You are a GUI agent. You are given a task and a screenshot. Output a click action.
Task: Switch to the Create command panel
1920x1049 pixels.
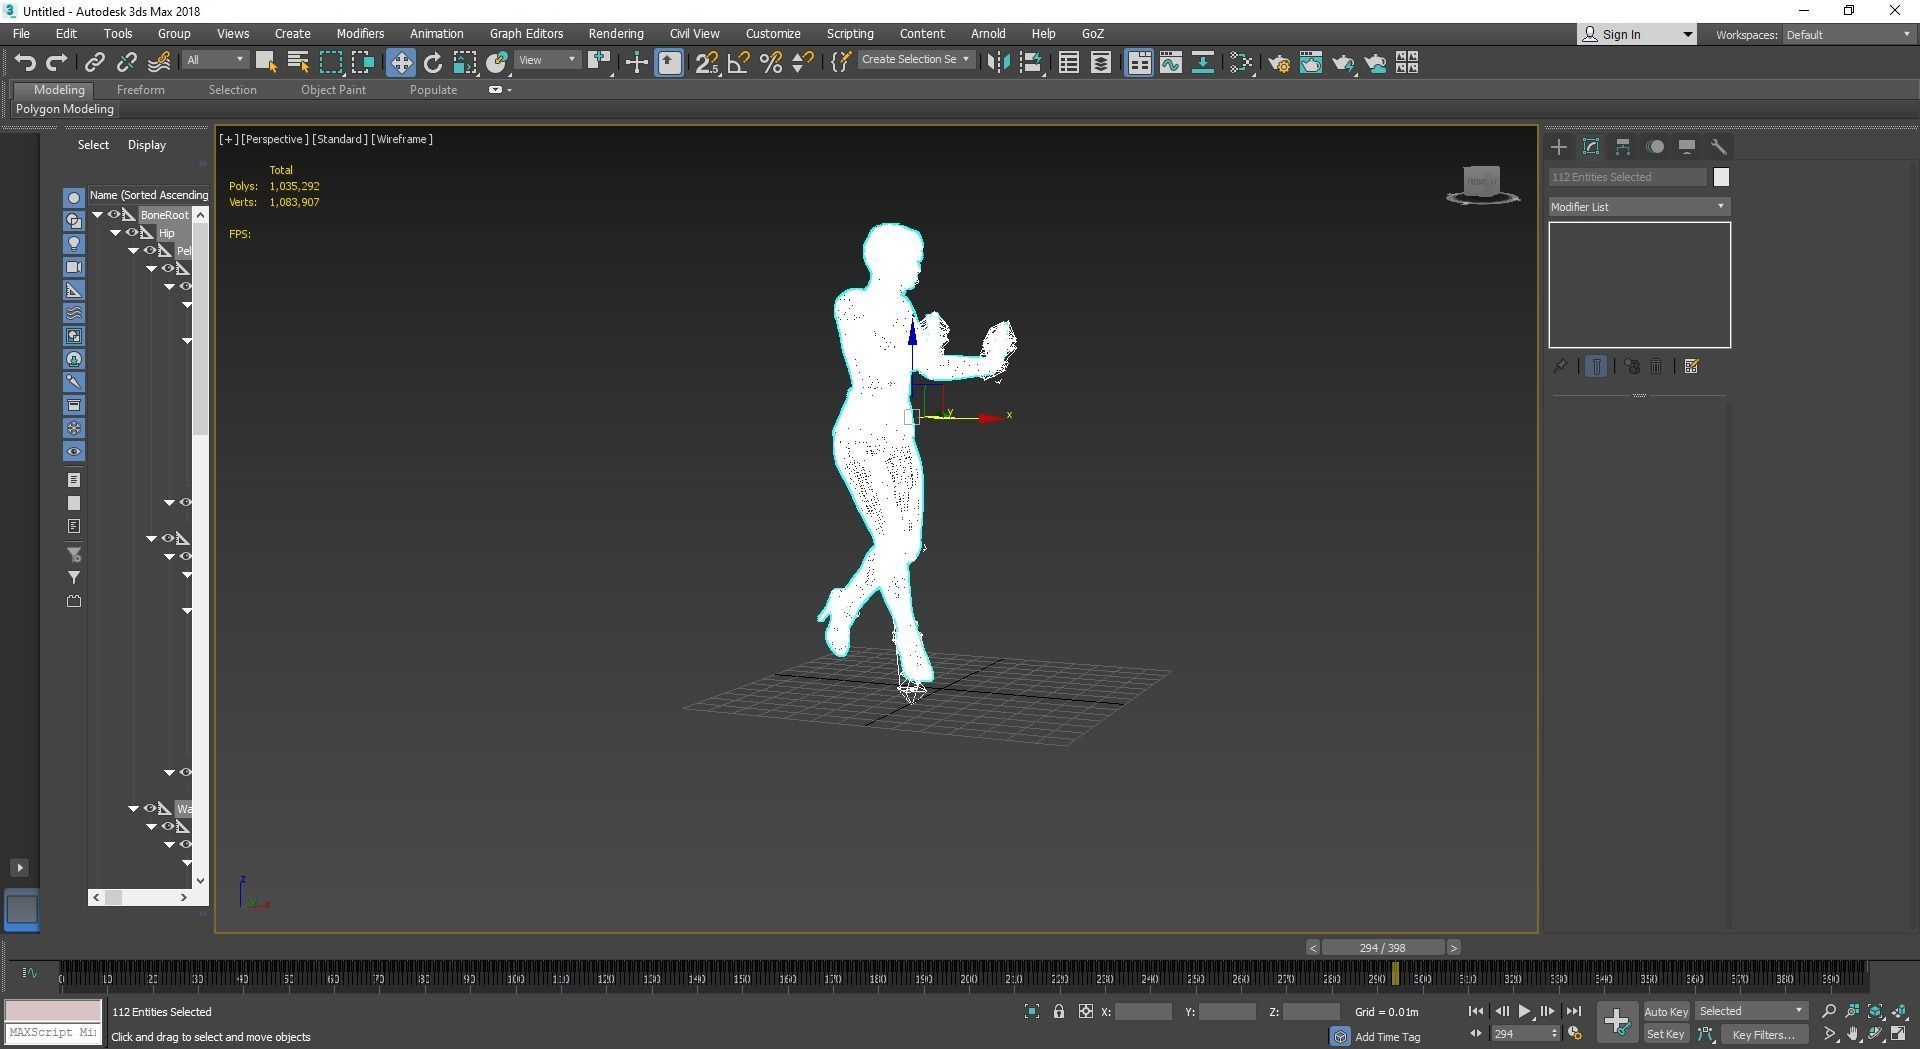pyautogui.click(x=1559, y=147)
